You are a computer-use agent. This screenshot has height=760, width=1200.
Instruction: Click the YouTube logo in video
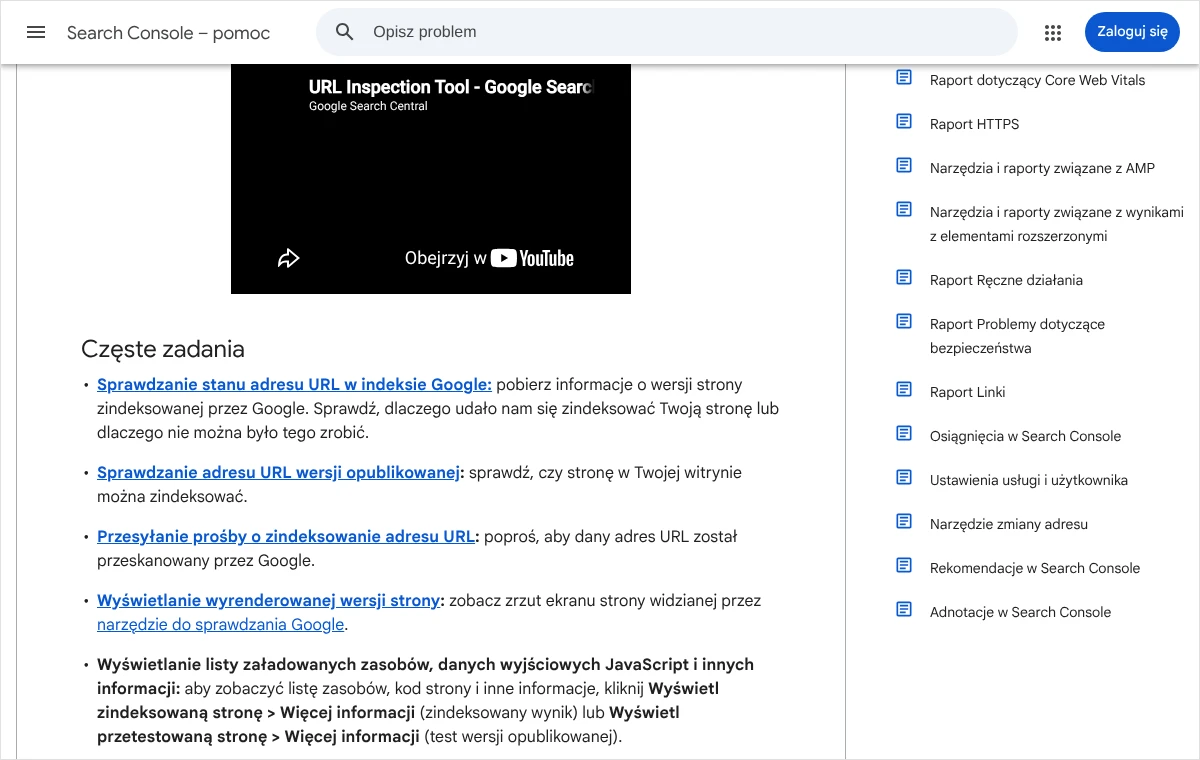[532, 258]
